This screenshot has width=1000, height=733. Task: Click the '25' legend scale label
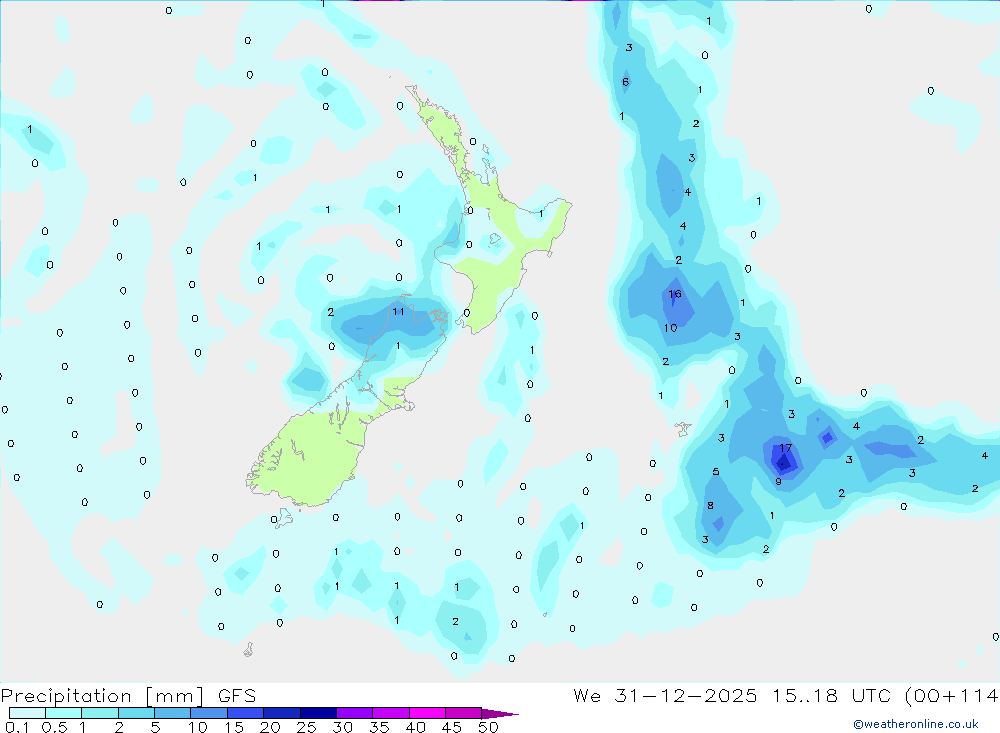(x=307, y=727)
